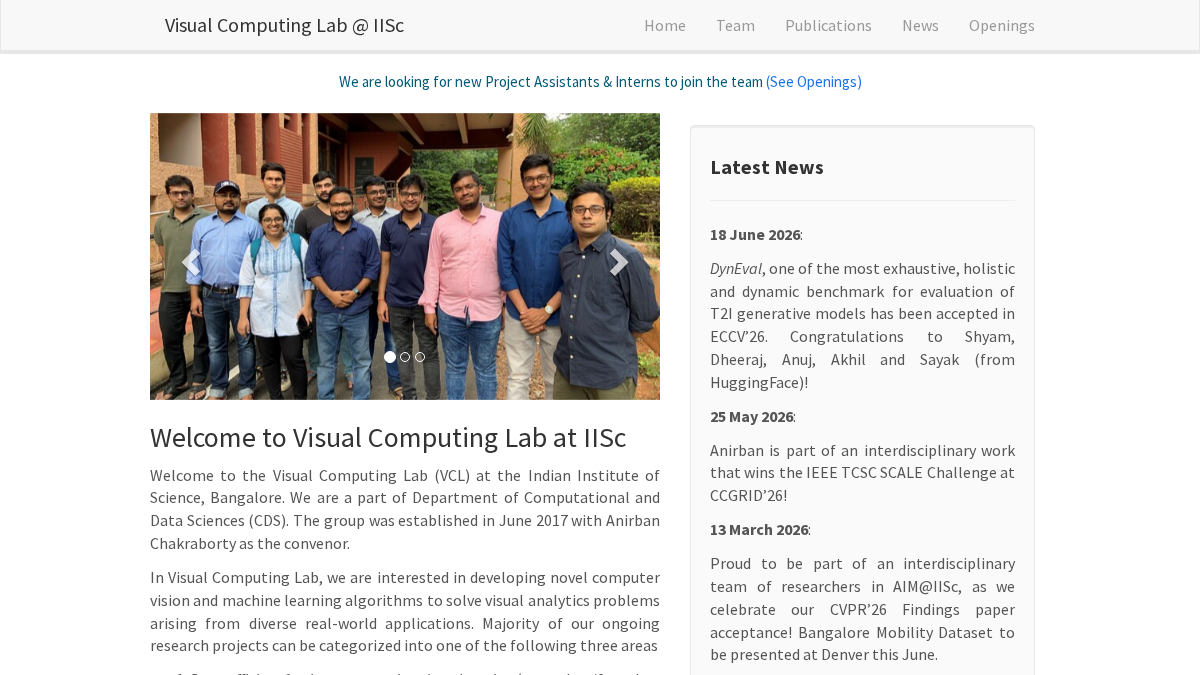The image size is (1200, 675).
Task: Click the hiring Project Assistants announcement text
Action: 550,82
